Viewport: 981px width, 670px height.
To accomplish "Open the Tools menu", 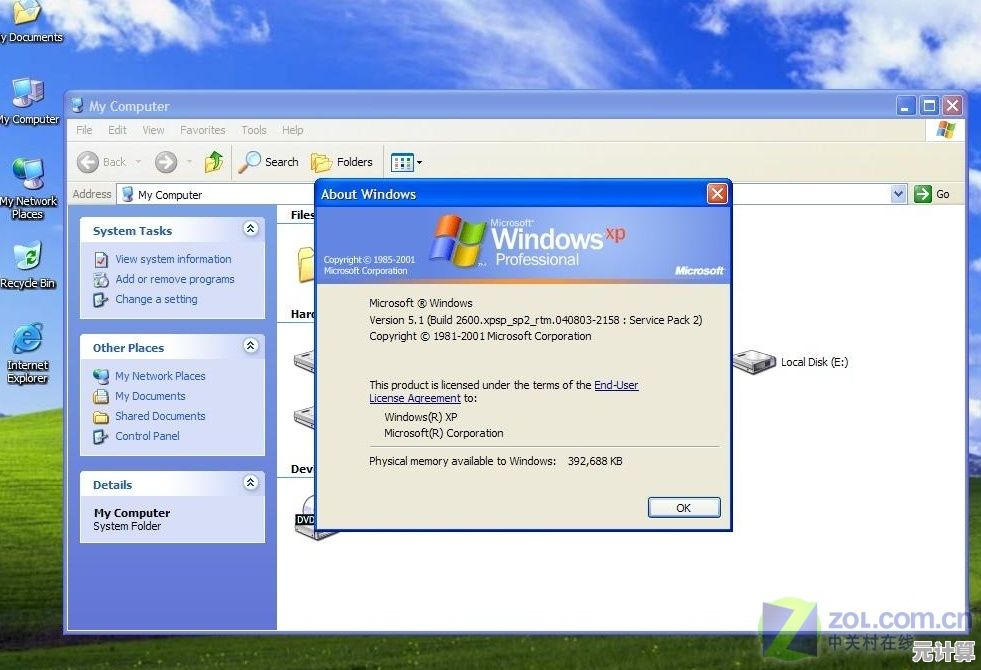I will [254, 130].
